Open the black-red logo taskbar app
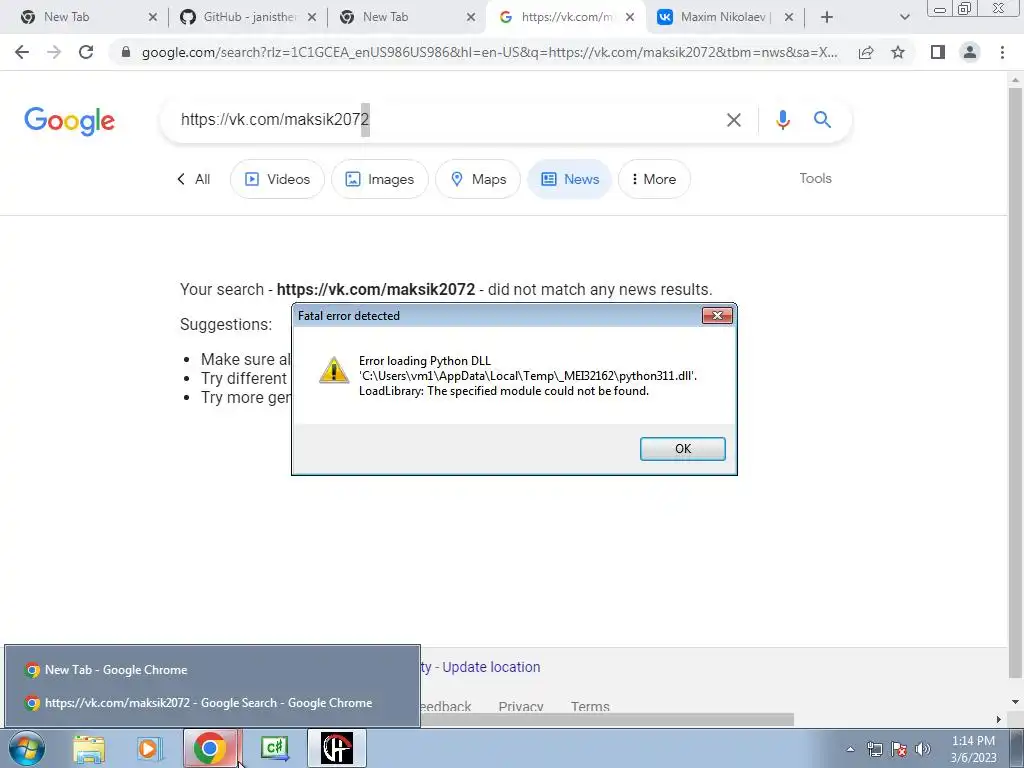The image size is (1024, 768). 336,748
